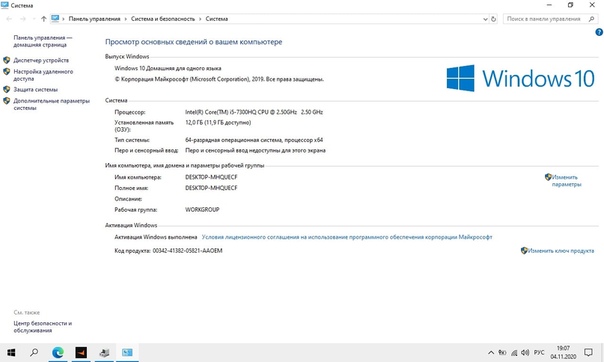Click shield icon beside Дополнительные параметры системы

(x=7, y=101)
